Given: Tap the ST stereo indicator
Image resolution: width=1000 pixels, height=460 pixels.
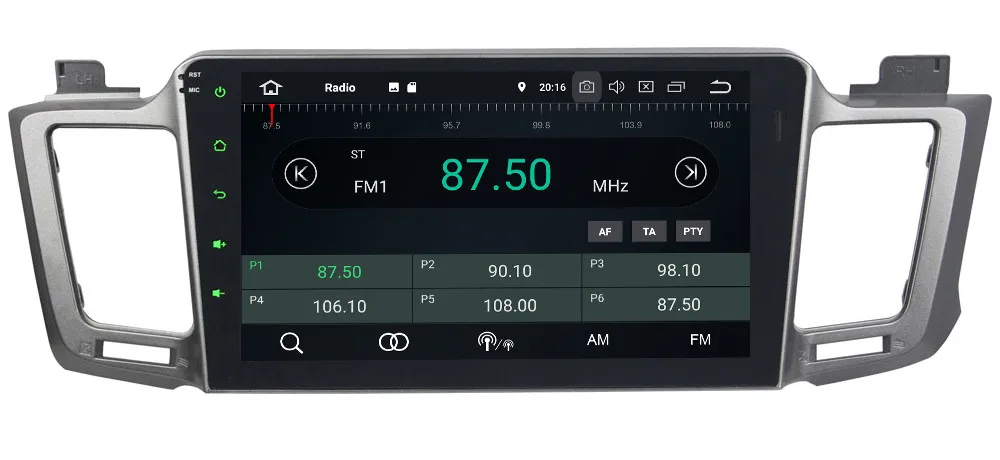Looking at the screenshot, I should [x=358, y=154].
